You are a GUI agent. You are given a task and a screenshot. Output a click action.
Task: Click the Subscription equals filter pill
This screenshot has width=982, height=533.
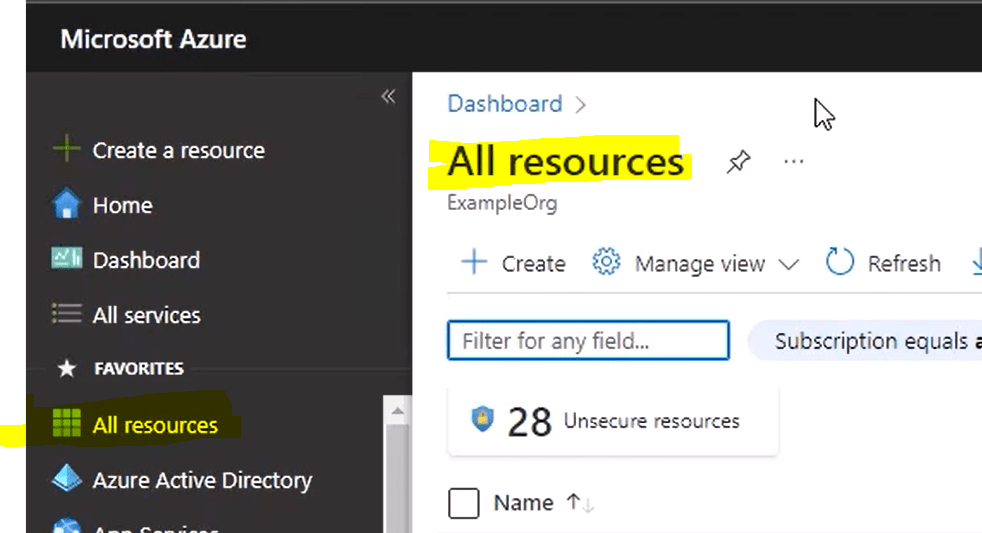point(866,341)
